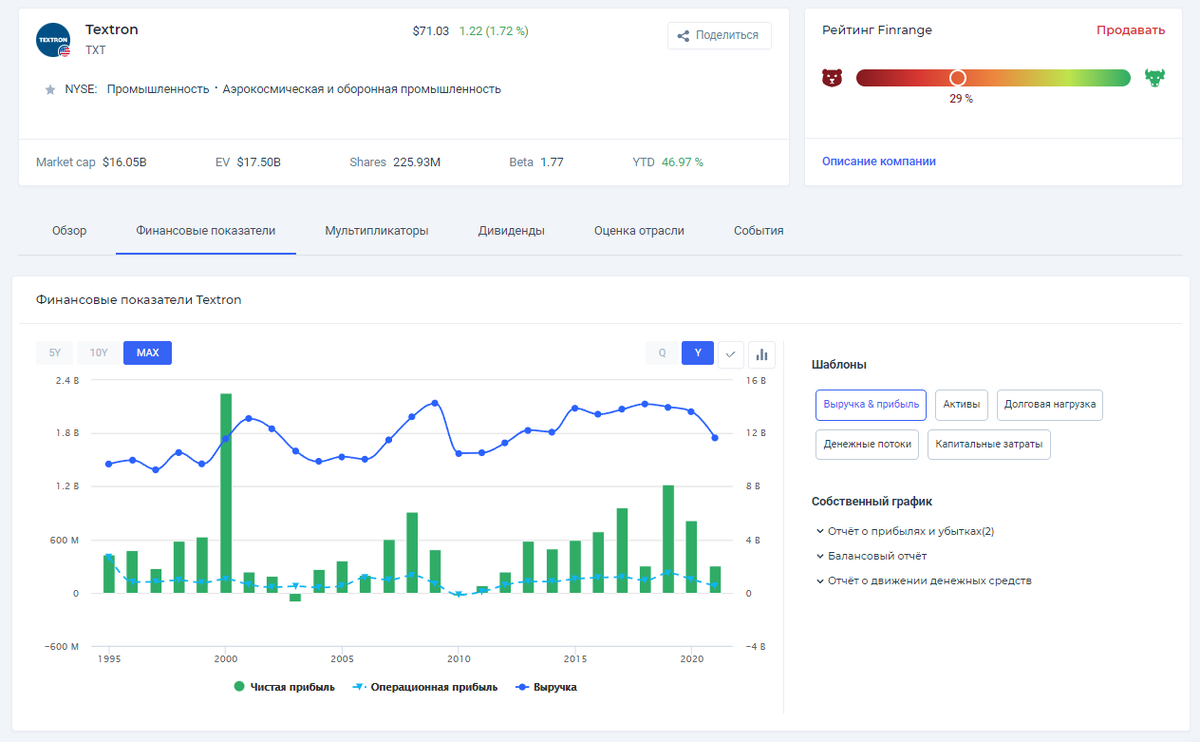
Task: Click the TXT ticker symbol
Action: tap(96, 50)
